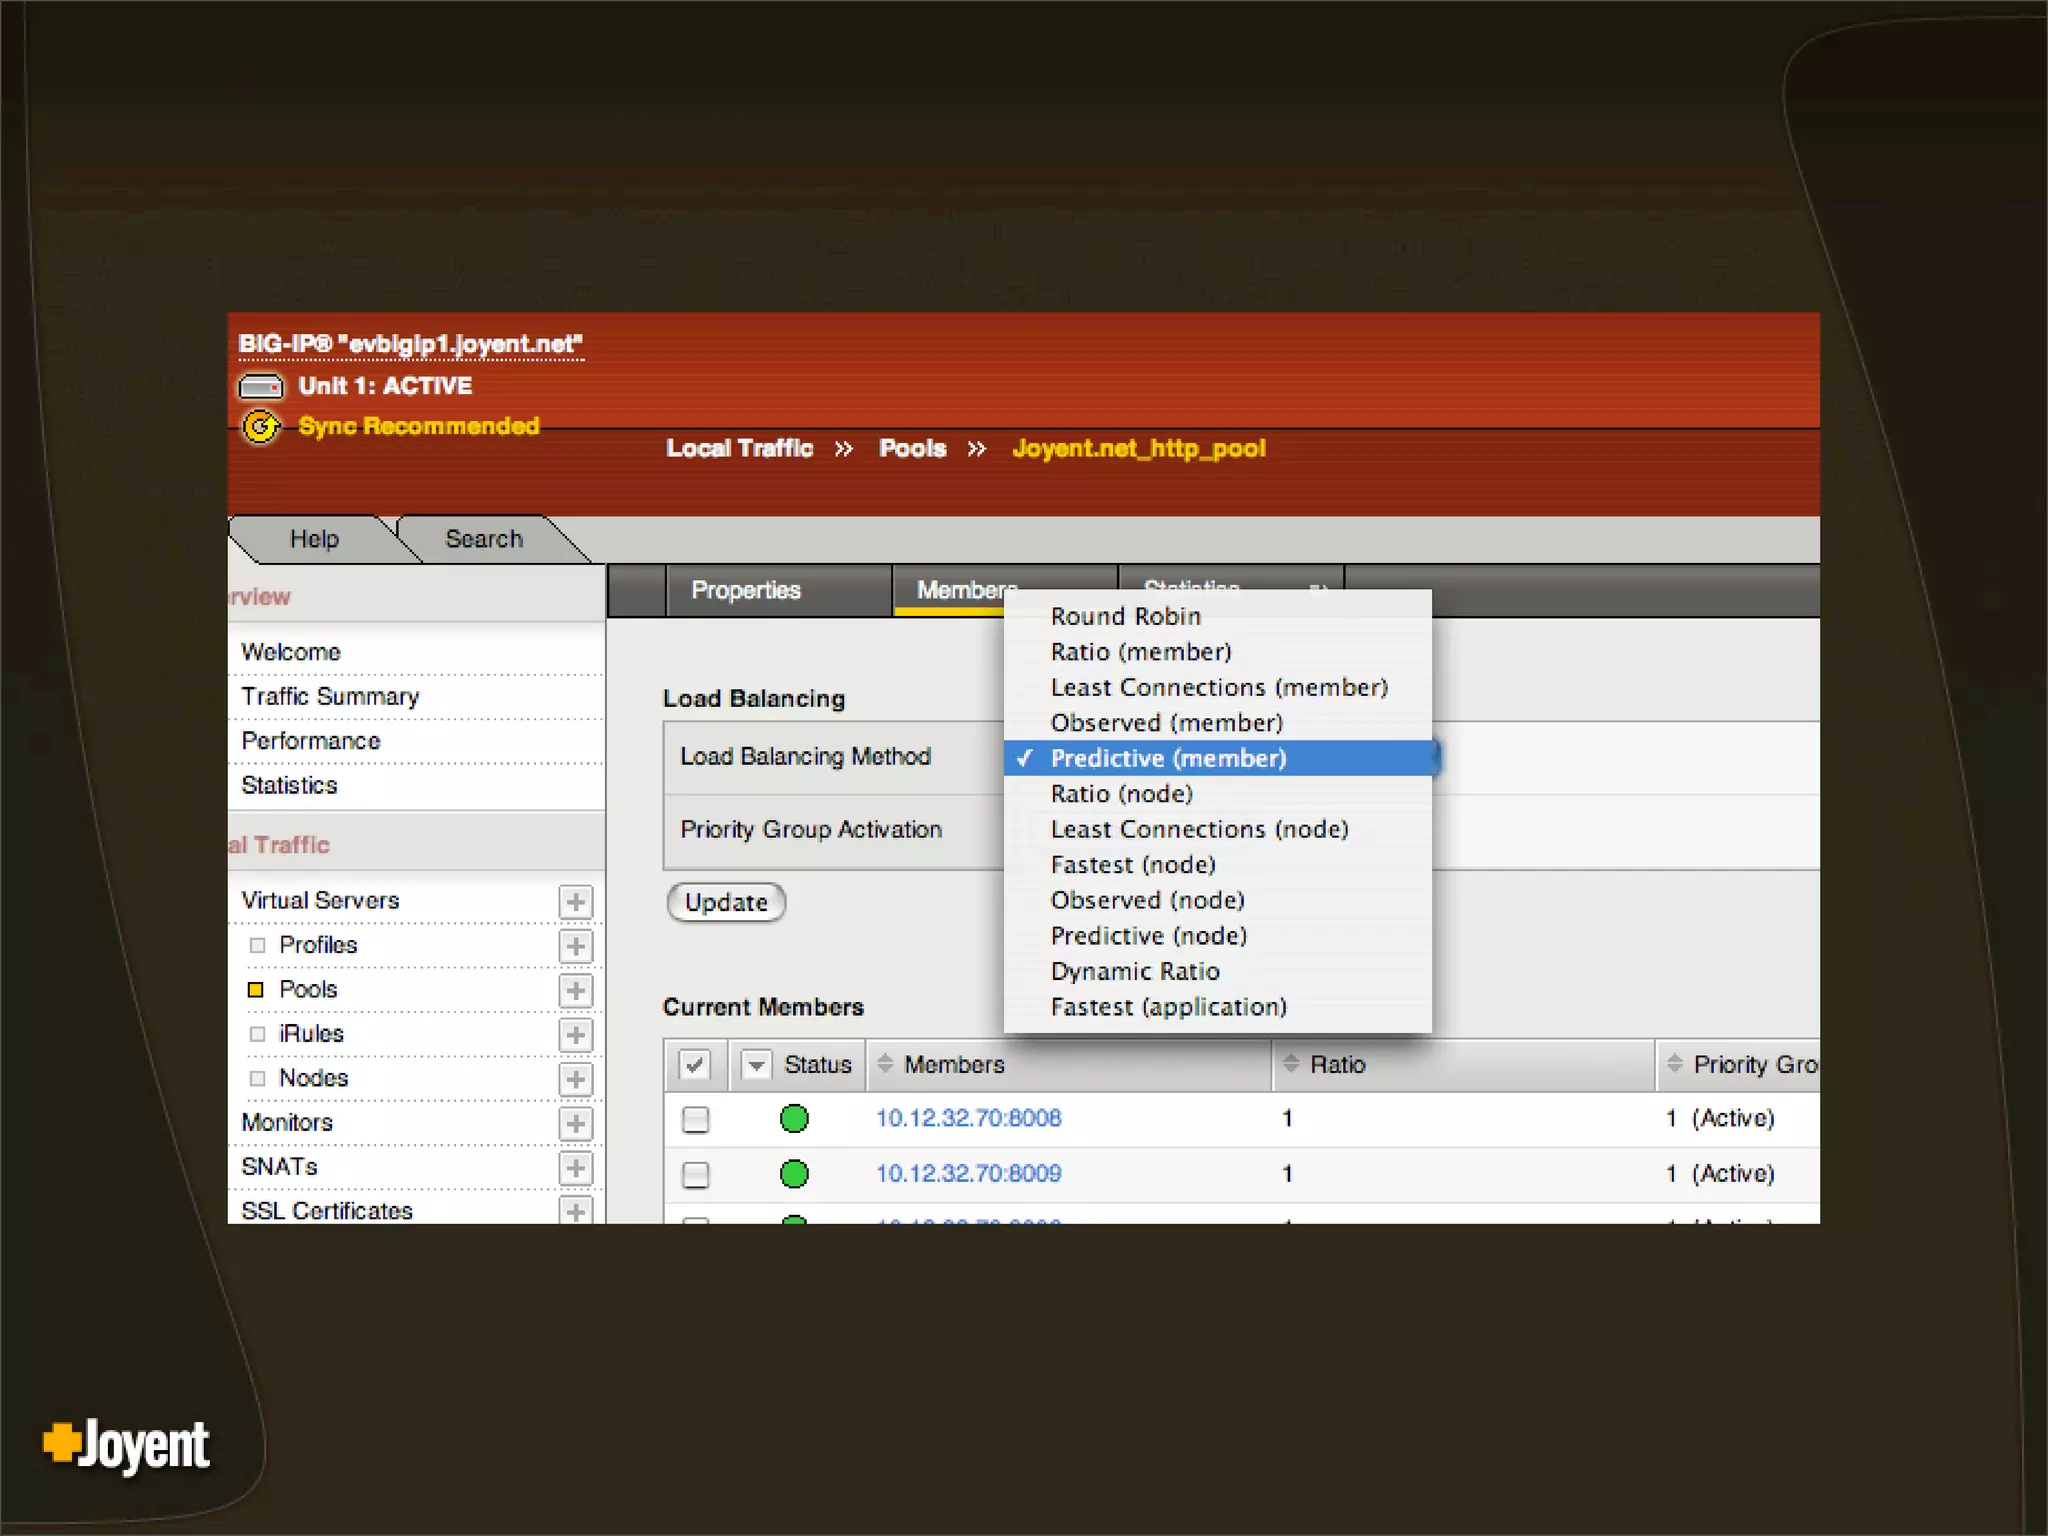Click the Joyent logo
This screenshot has width=2048, height=1536.
pos(127,1445)
